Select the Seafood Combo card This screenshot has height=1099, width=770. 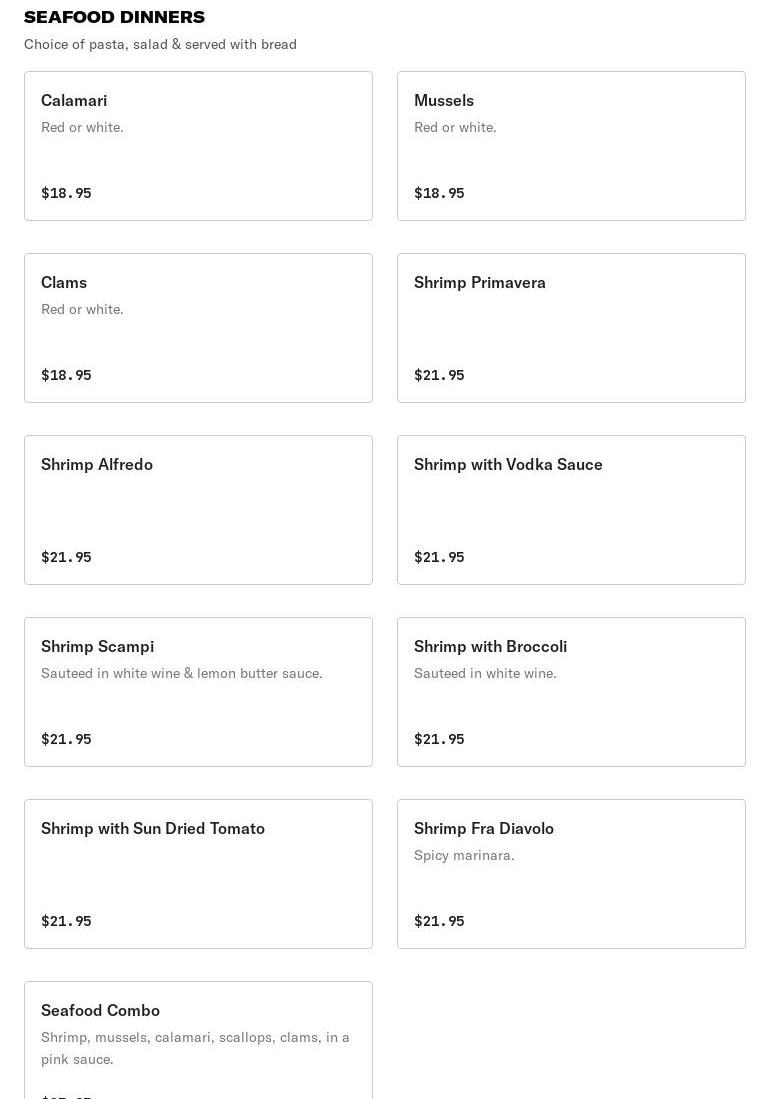coord(198,1040)
